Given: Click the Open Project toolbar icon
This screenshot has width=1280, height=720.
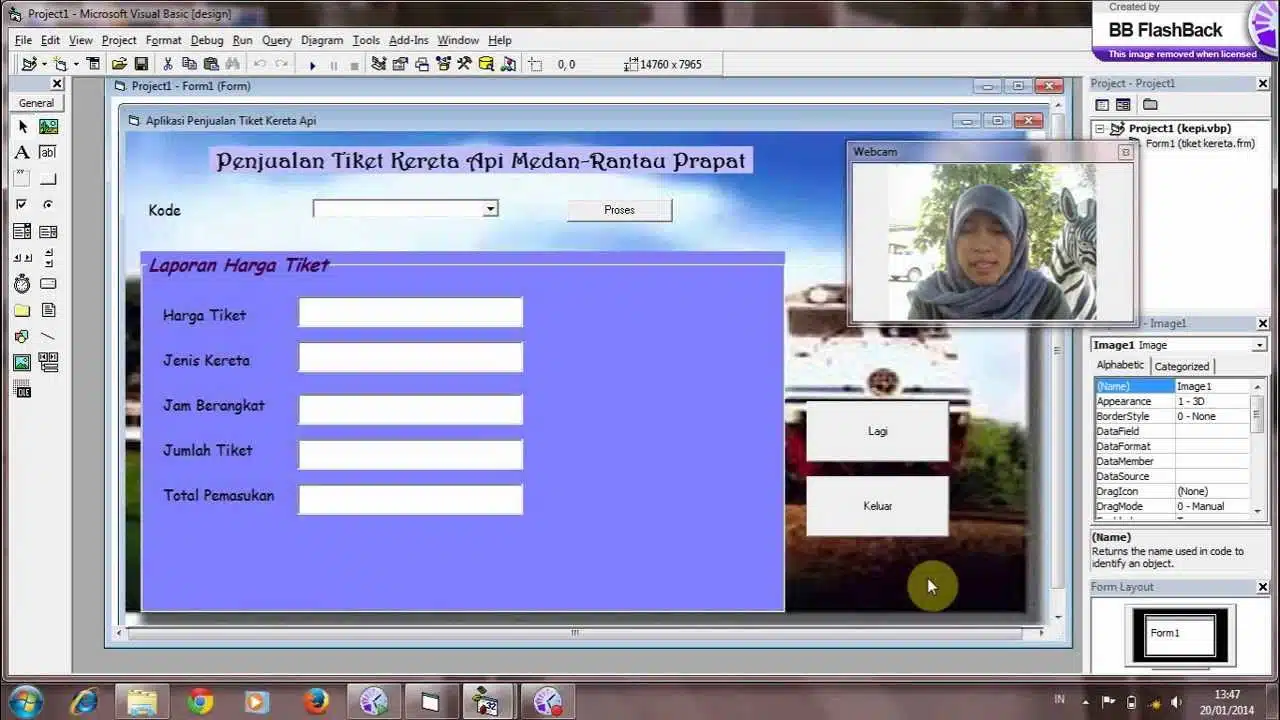Looking at the screenshot, I should tap(119, 64).
